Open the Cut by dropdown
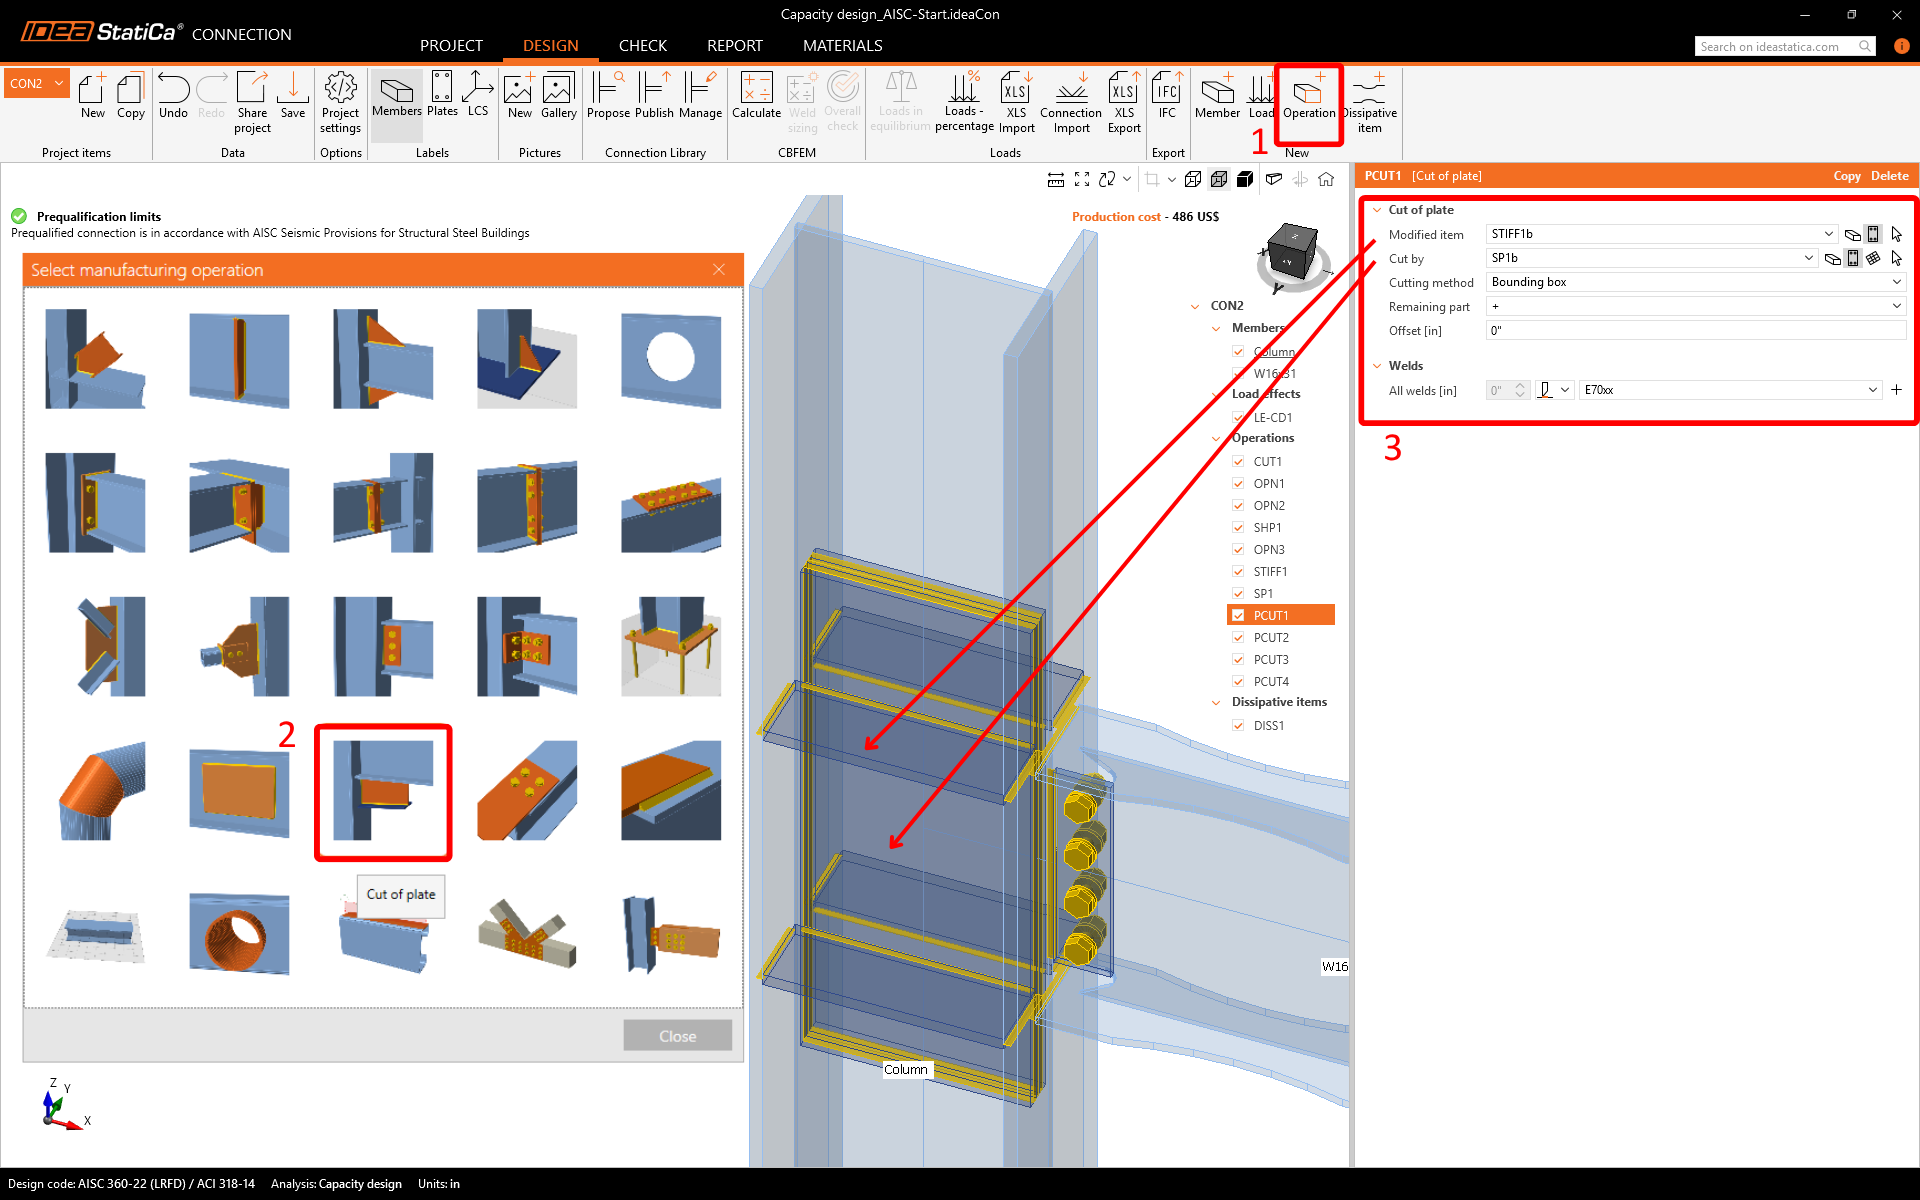 click(x=1808, y=258)
